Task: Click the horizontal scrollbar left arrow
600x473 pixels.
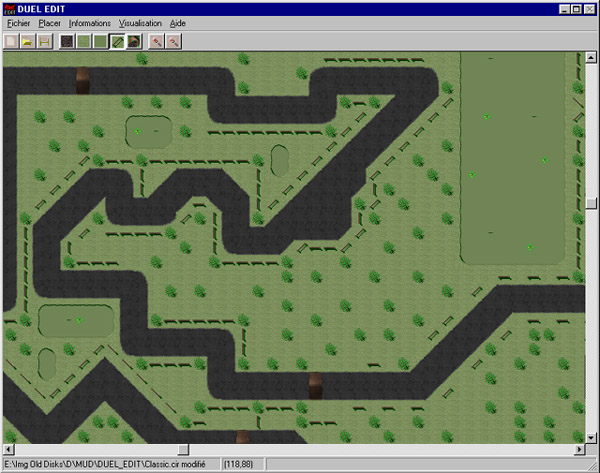Action: (x=9, y=449)
